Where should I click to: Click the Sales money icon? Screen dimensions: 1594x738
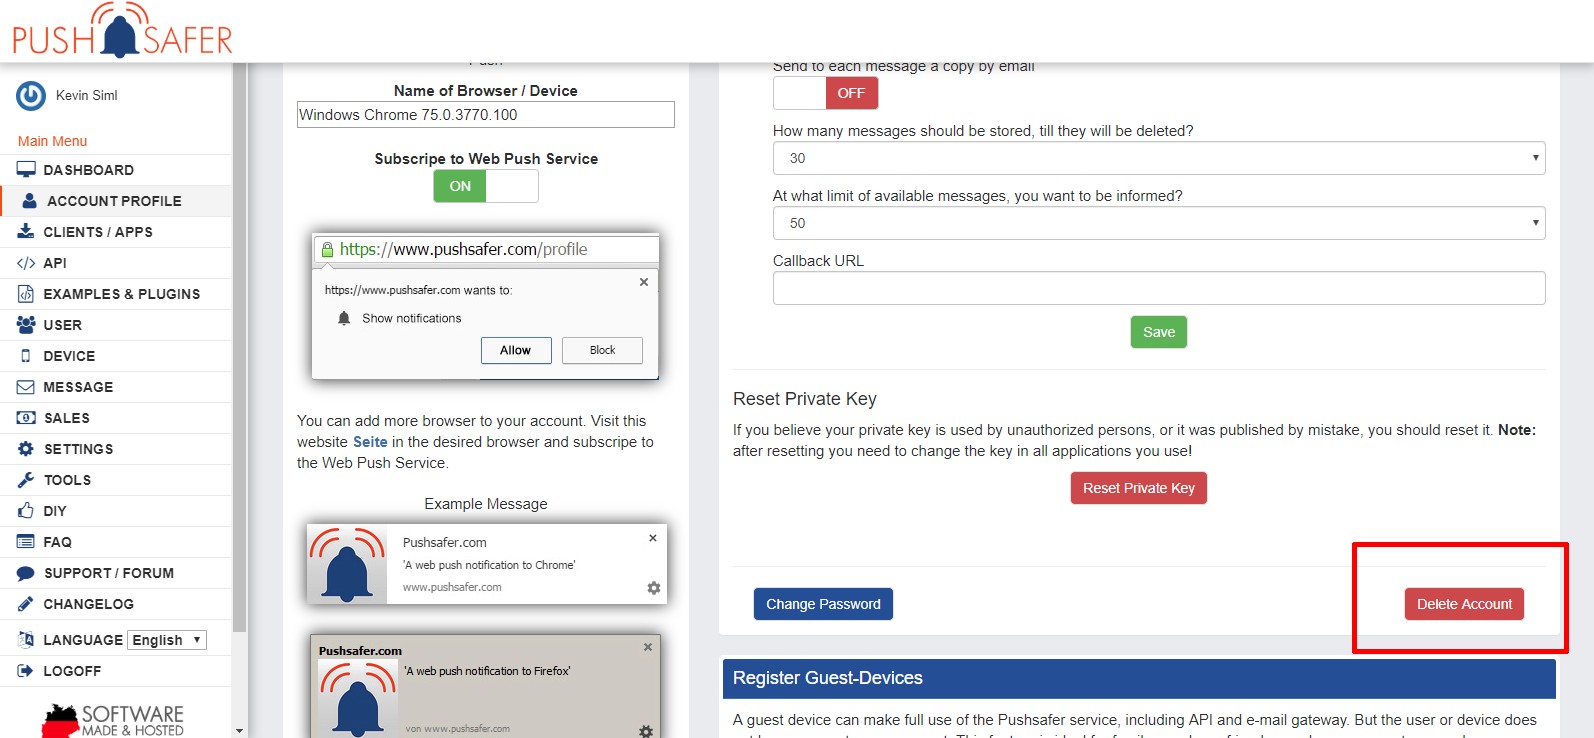click(x=26, y=418)
